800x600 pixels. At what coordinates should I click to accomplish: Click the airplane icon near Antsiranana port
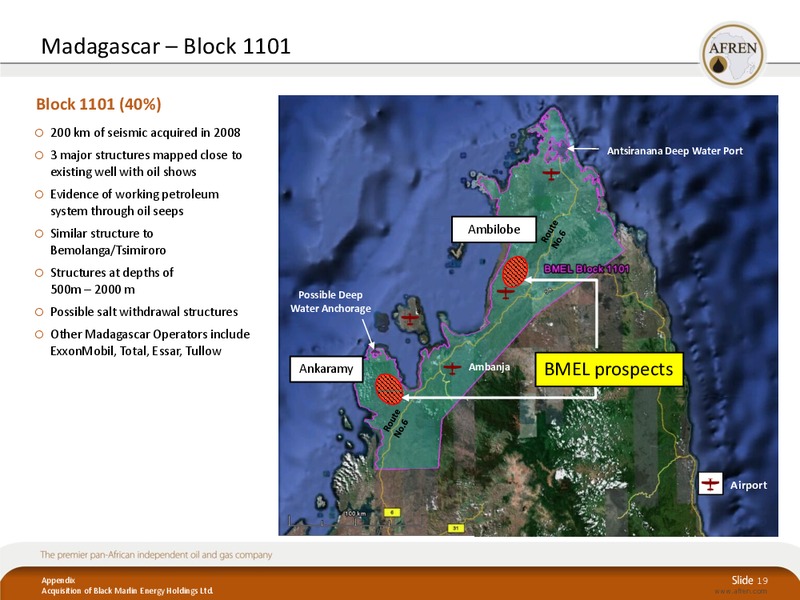pos(551,174)
